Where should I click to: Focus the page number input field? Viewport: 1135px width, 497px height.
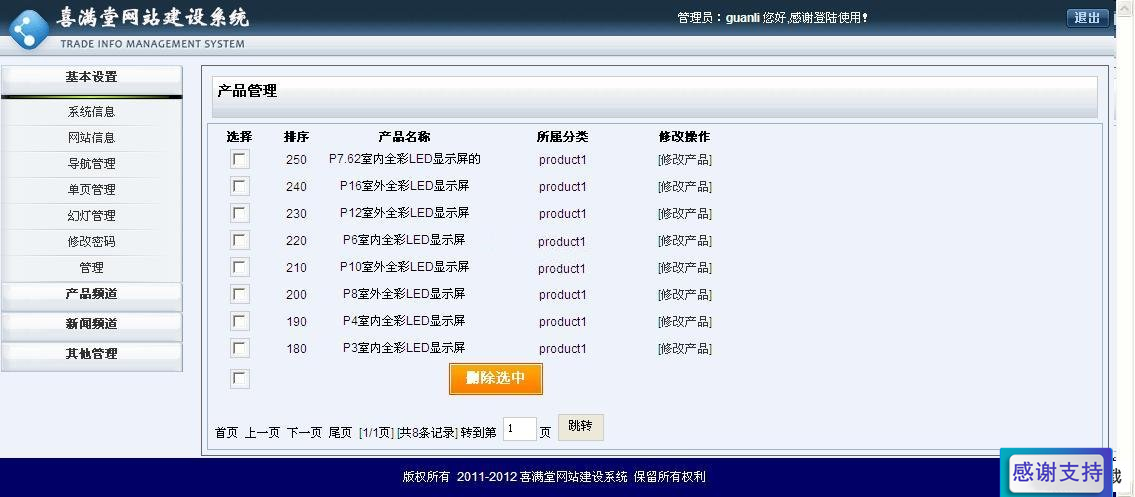pyautogui.click(x=520, y=428)
